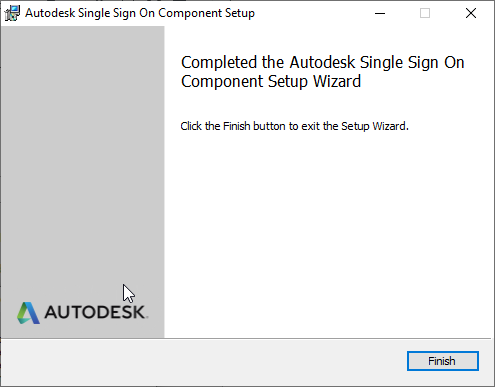The height and width of the screenshot is (387, 495).
Task: Click the AUTODESK wordmark text
Action: 96,312
